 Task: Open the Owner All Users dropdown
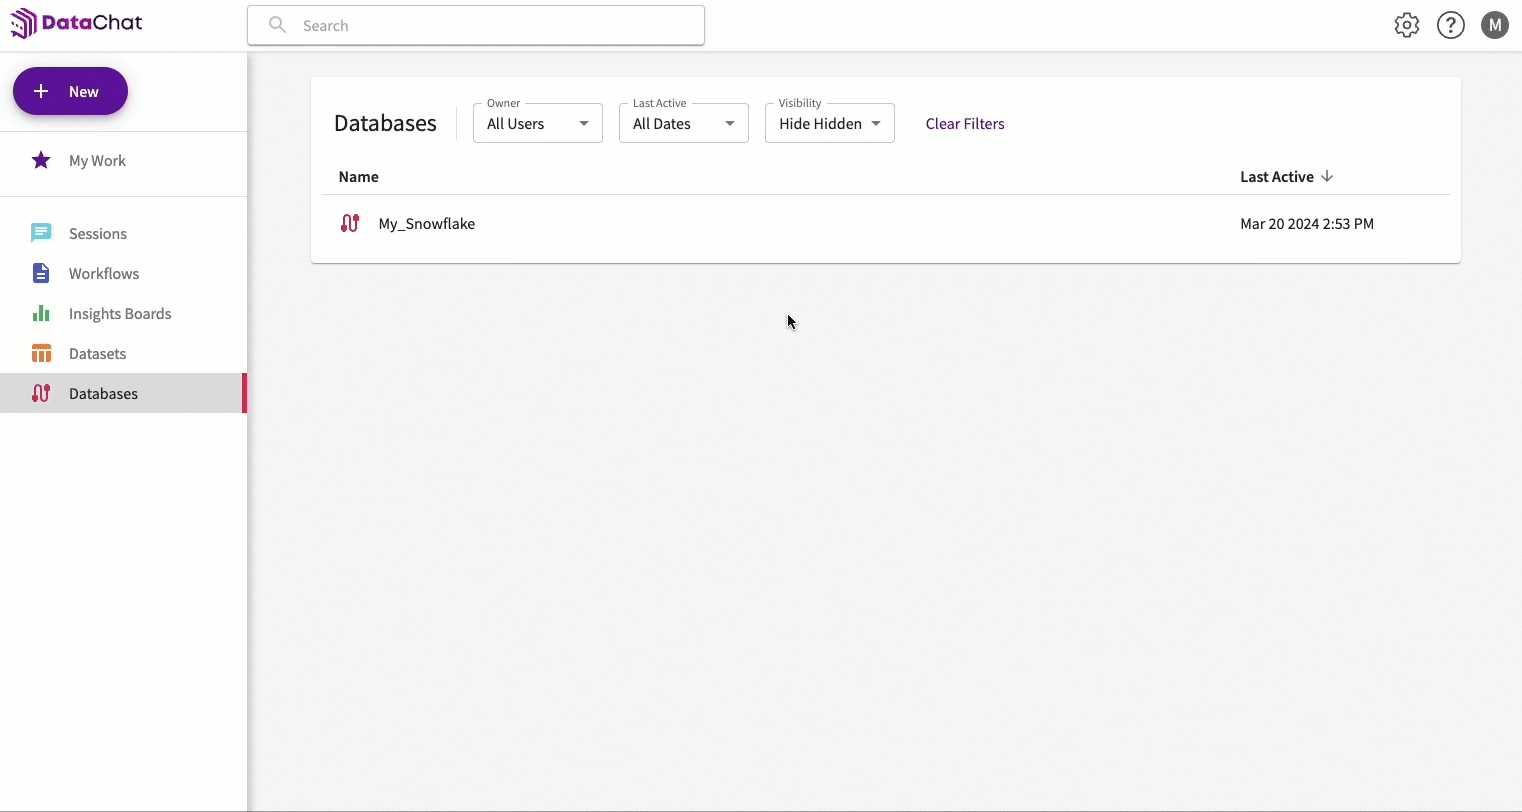[x=538, y=123]
